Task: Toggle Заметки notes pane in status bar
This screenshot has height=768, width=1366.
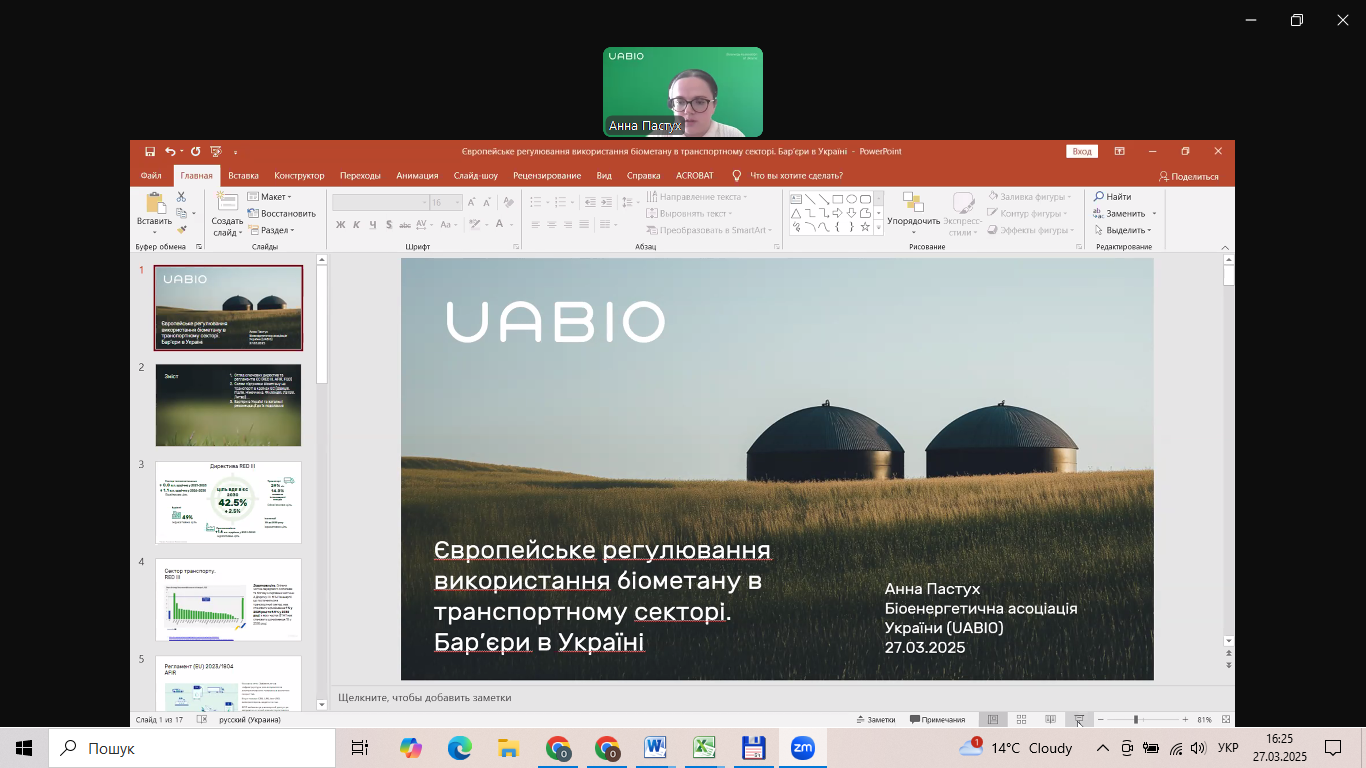Action: click(x=876, y=719)
